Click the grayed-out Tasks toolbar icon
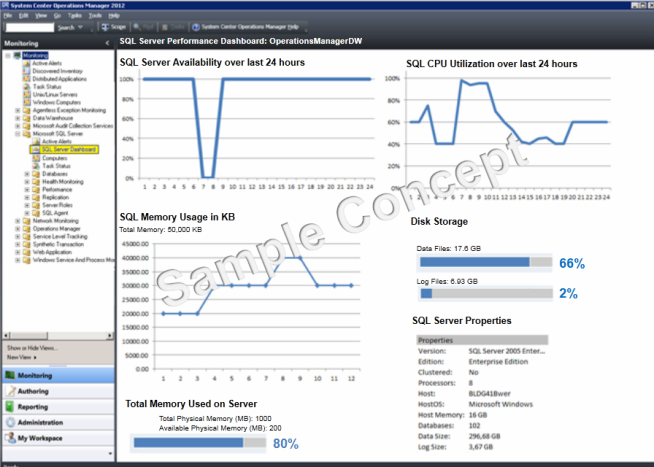The image size is (654, 467). pyautogui.click(x=165, y=27)
